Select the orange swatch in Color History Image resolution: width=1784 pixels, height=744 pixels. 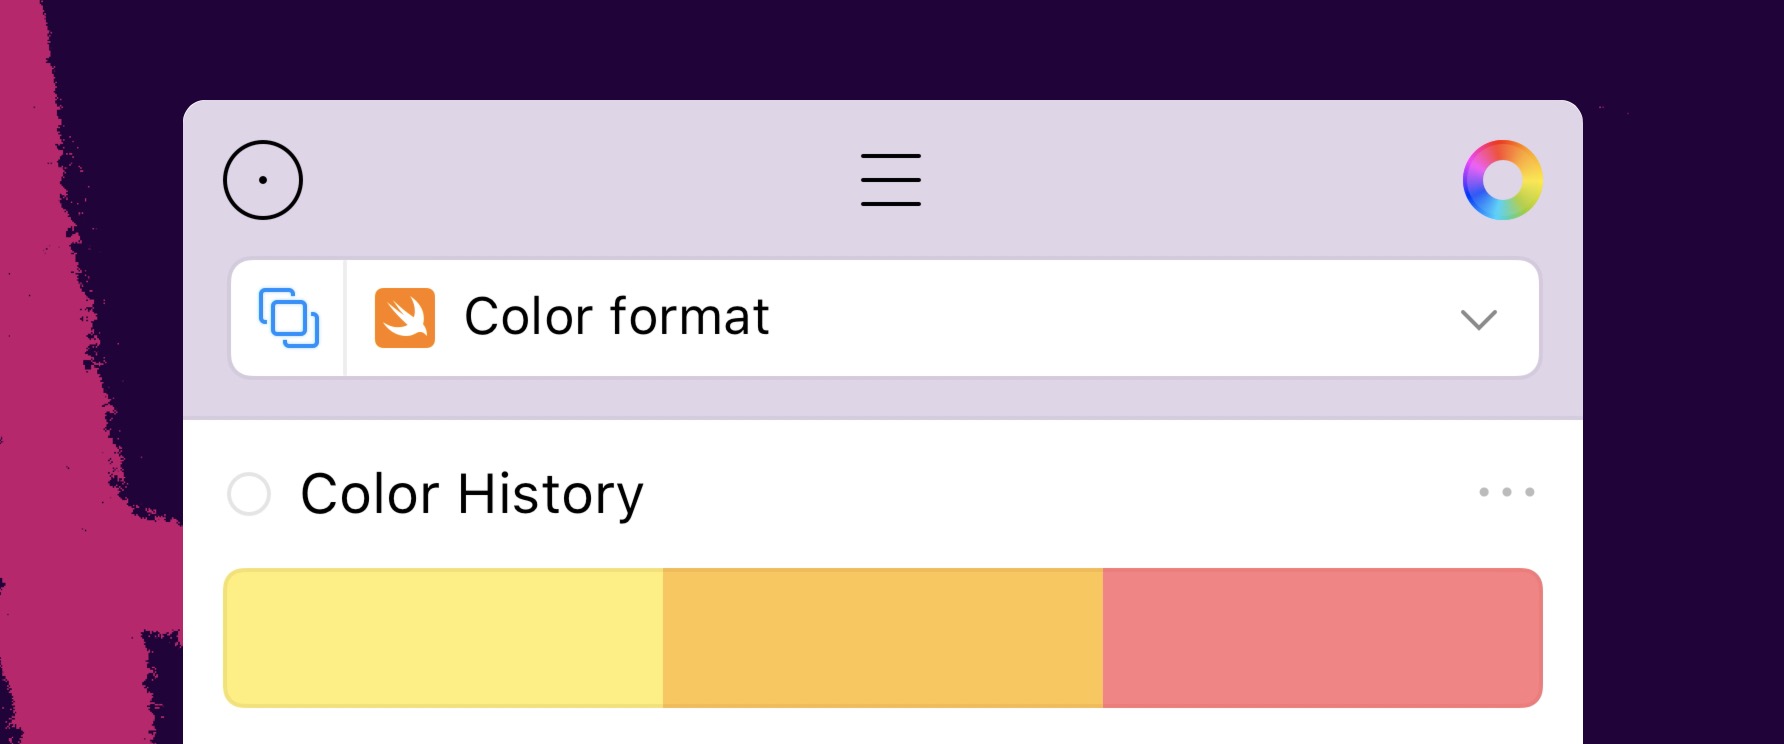pos(882,638)
